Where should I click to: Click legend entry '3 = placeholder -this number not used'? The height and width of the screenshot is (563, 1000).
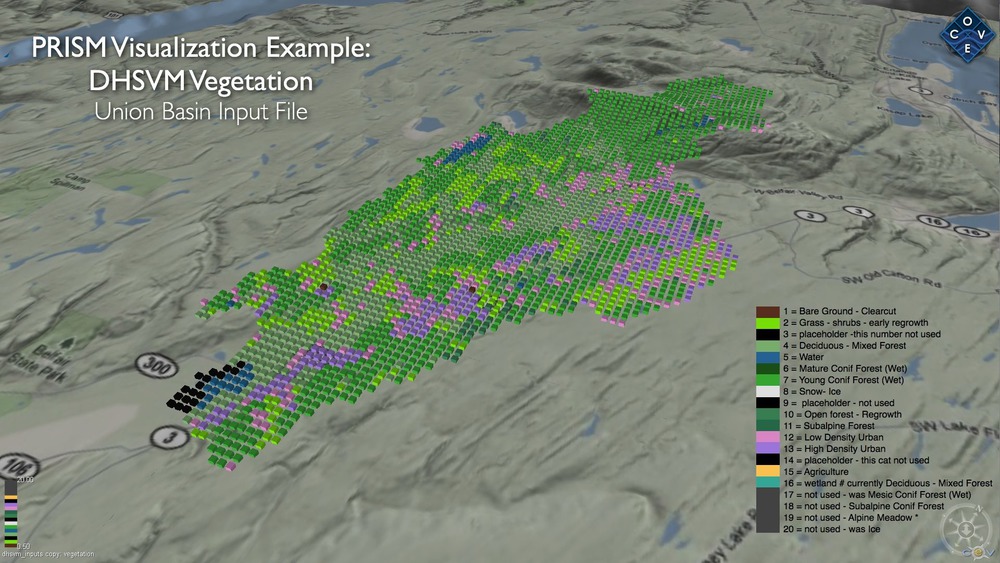862,334
